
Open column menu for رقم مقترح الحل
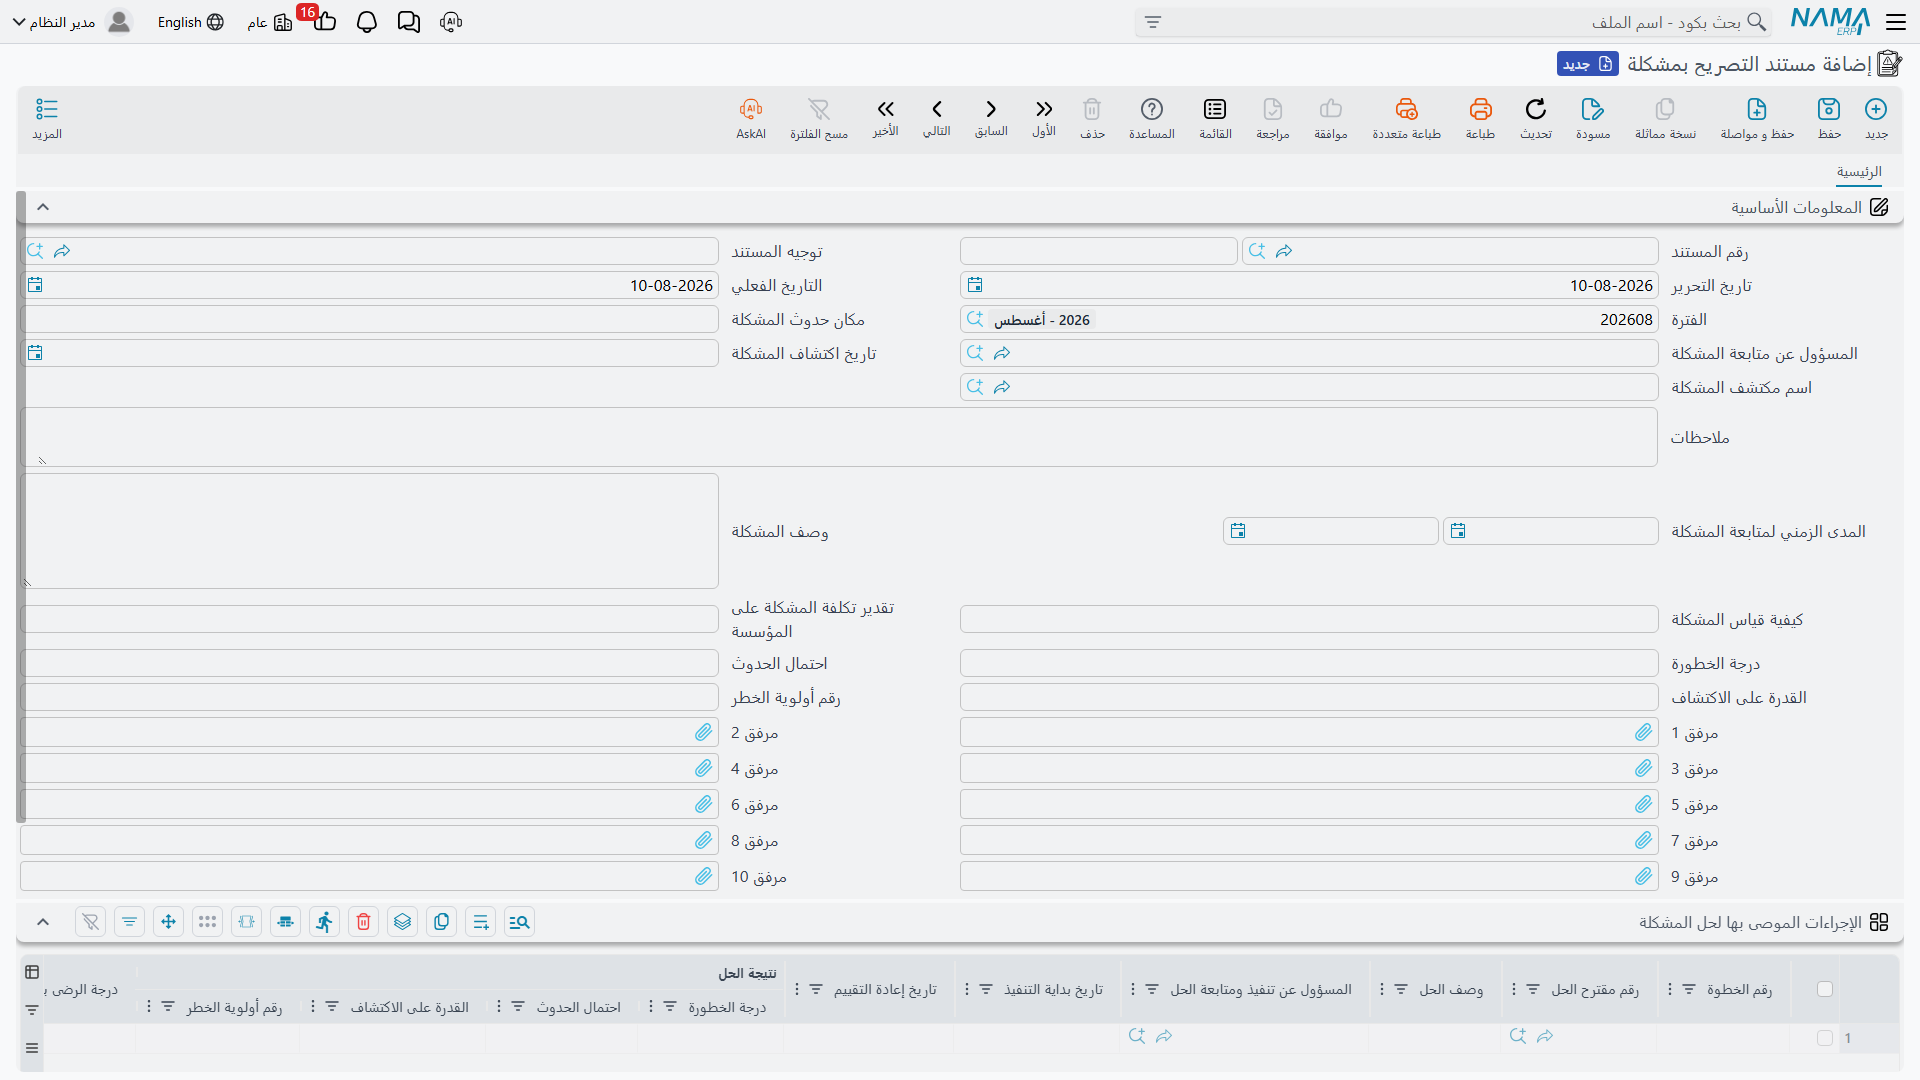tap(1513, 989)
